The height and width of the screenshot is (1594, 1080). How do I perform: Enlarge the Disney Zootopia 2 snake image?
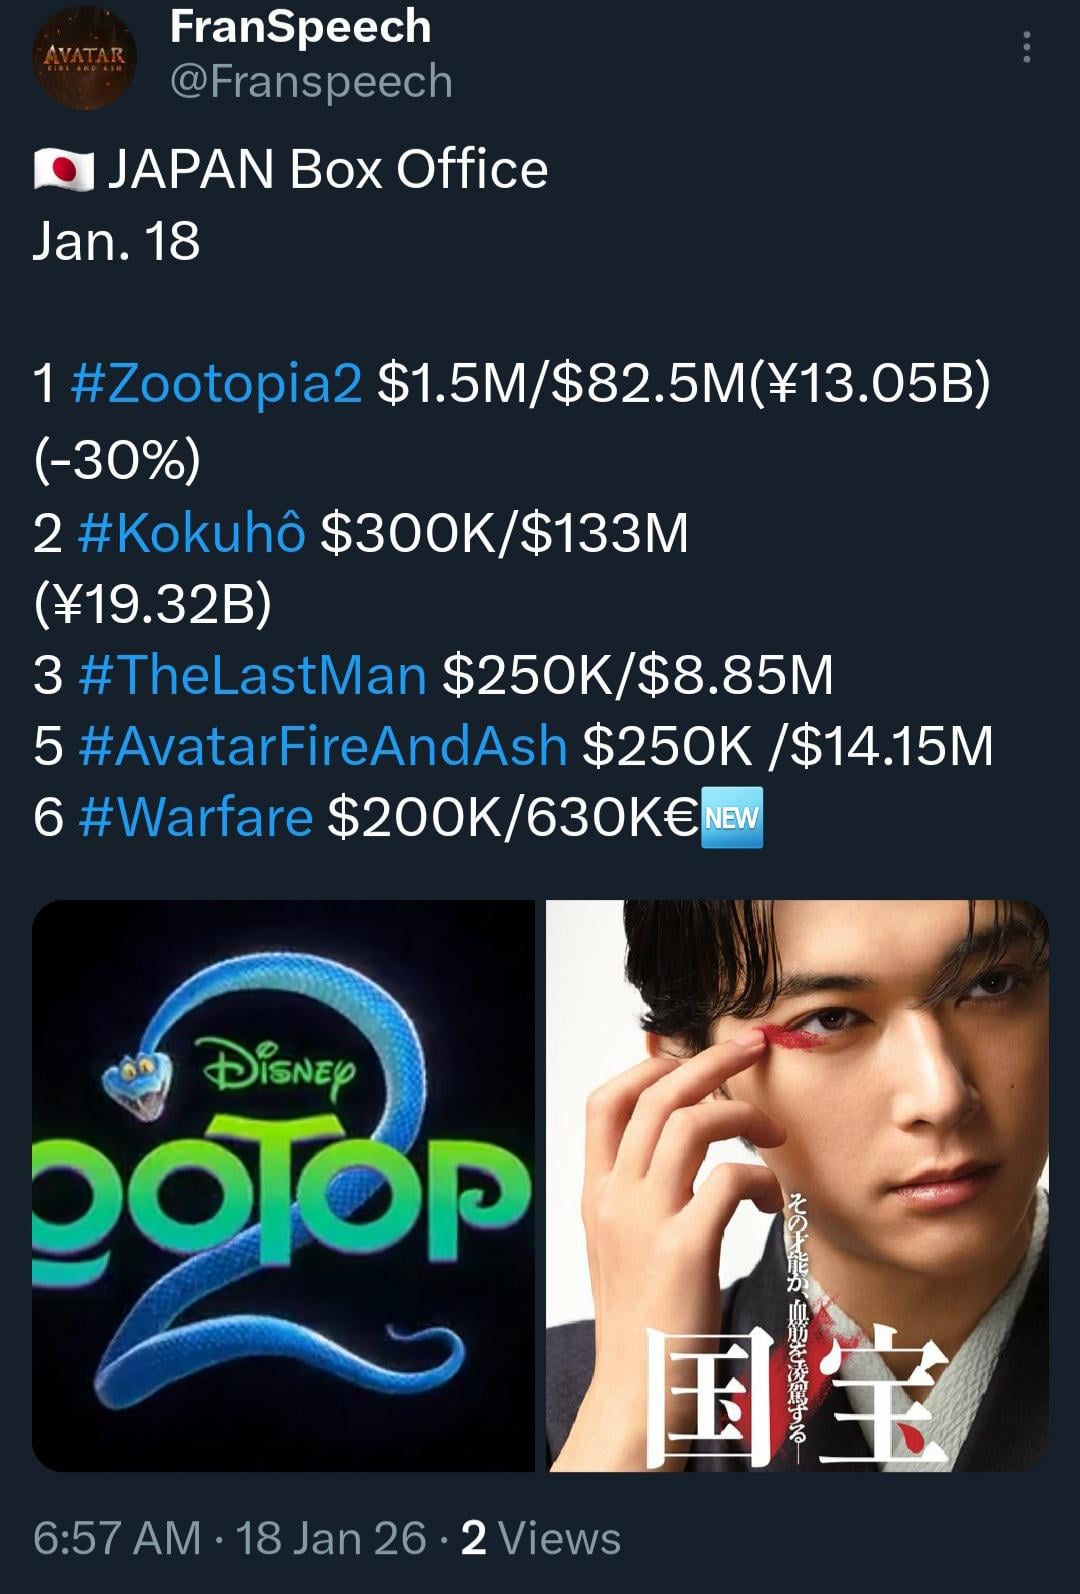[x=283, y=1185]
